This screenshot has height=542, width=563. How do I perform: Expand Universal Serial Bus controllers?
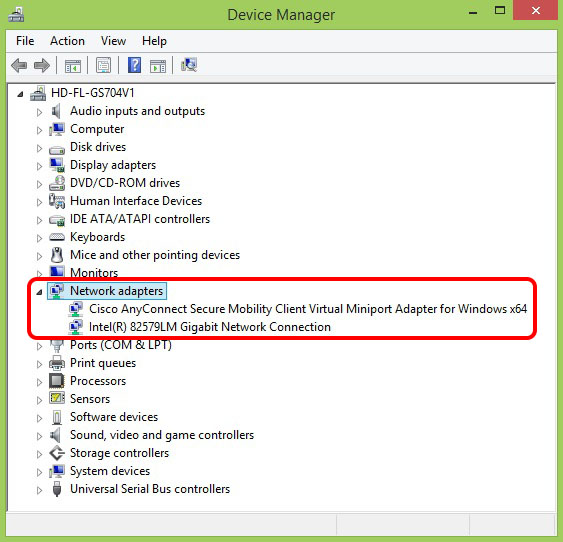click(x=39, y=490)
